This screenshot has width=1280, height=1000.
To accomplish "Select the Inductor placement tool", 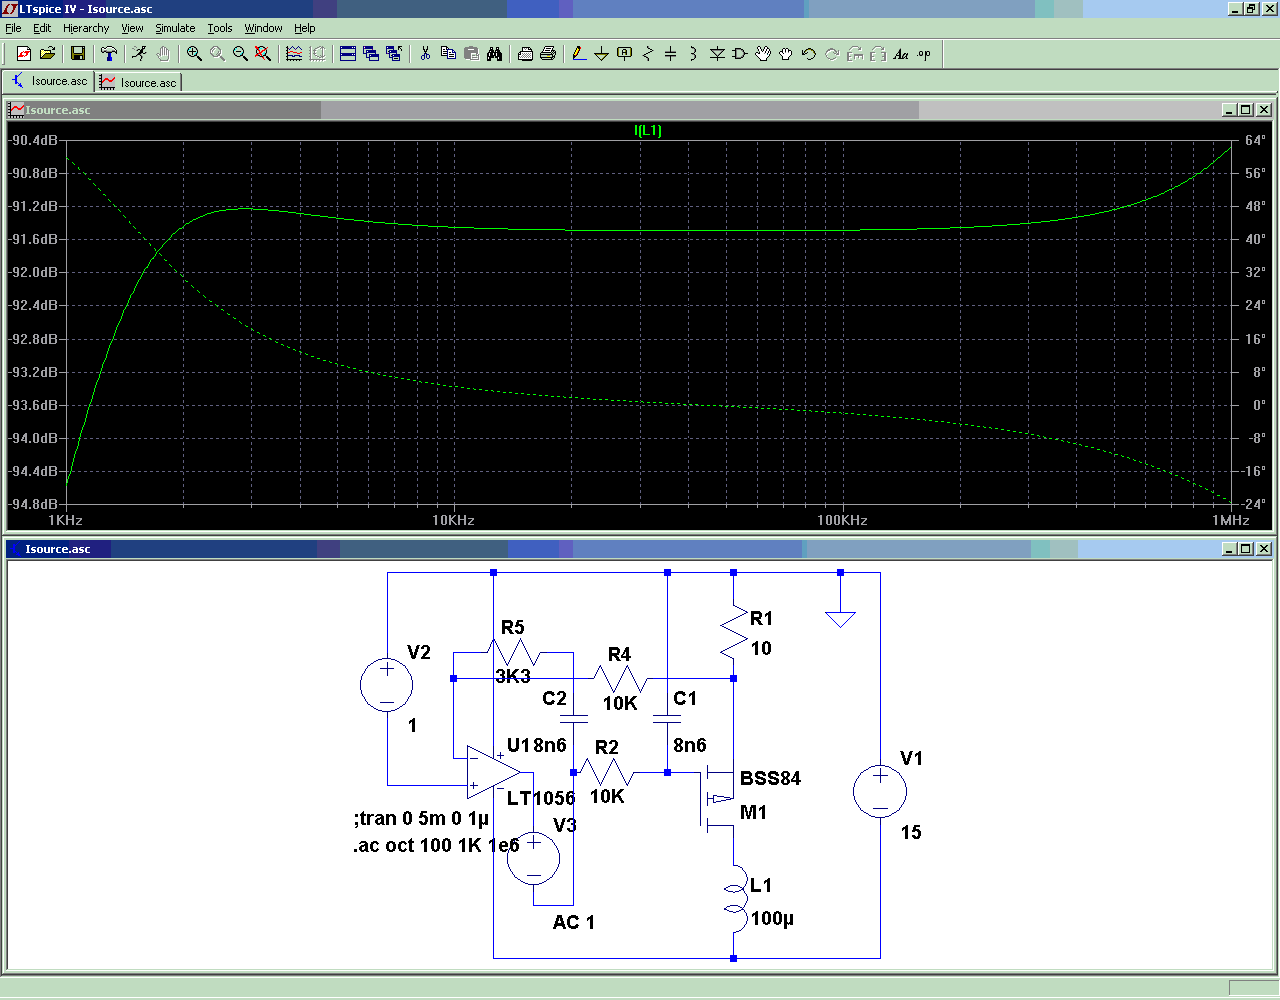I will click(693, 54).
